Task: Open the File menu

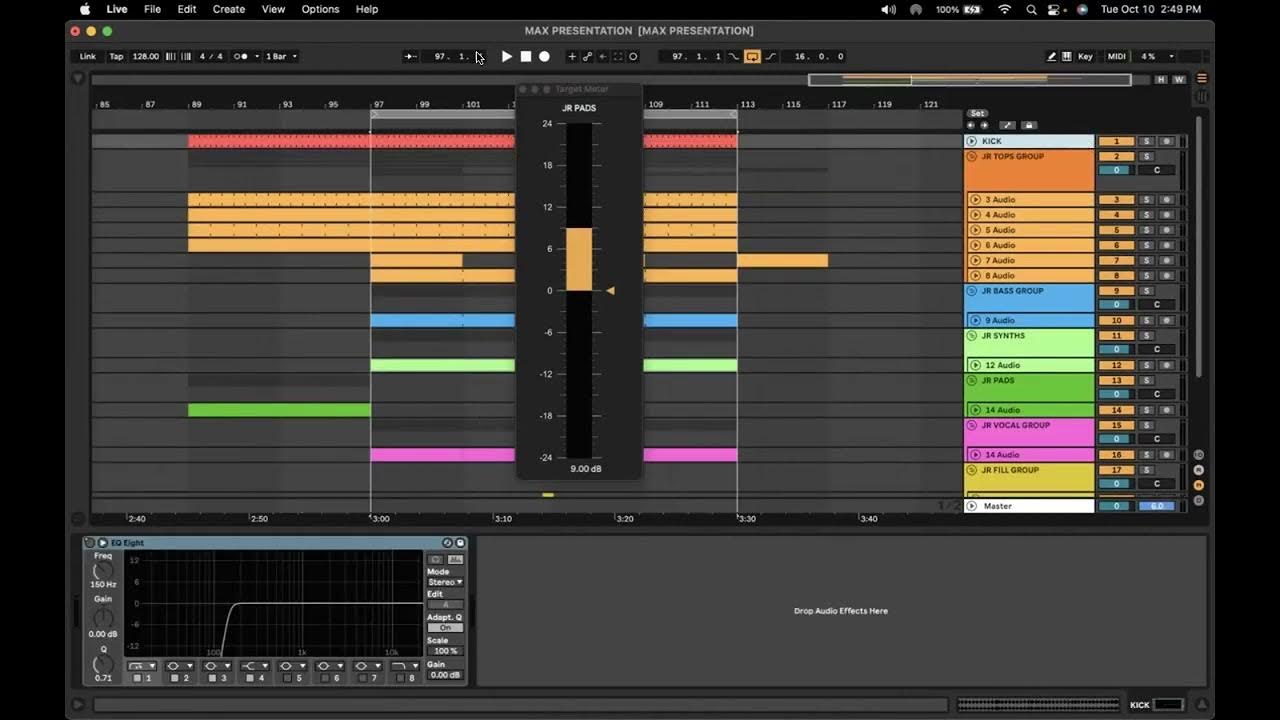Action: coord(152,9)
